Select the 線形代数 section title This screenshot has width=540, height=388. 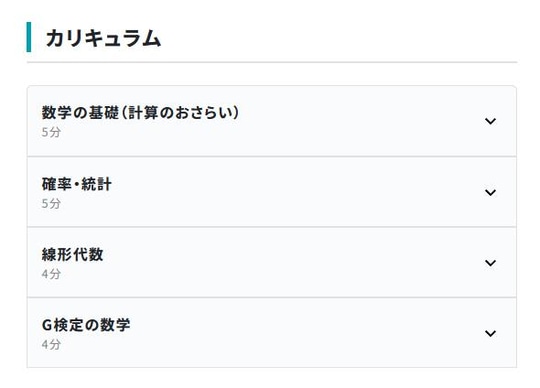pyautogui.click(x=72, y=254)
